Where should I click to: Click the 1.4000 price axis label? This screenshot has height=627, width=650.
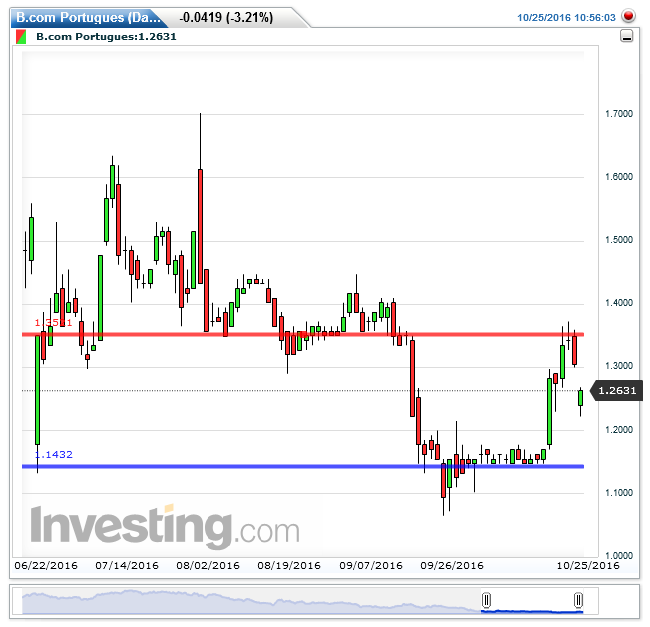[619, 303]
